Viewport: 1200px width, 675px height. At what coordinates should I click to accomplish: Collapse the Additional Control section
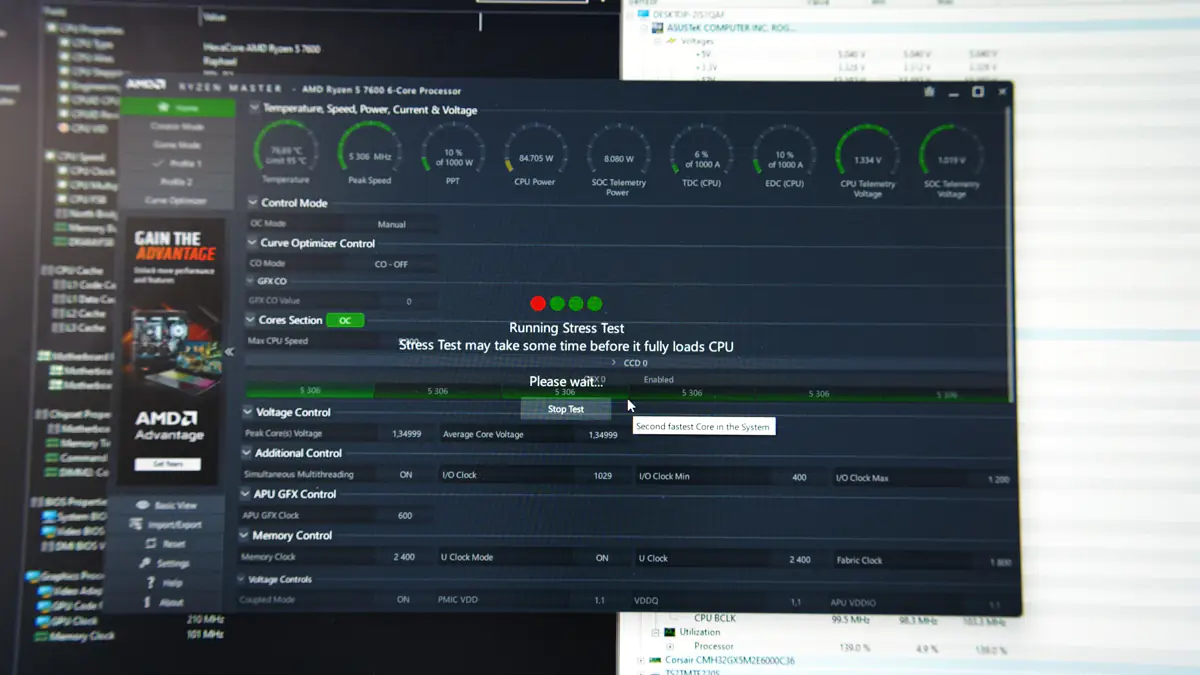pos(247,452)
